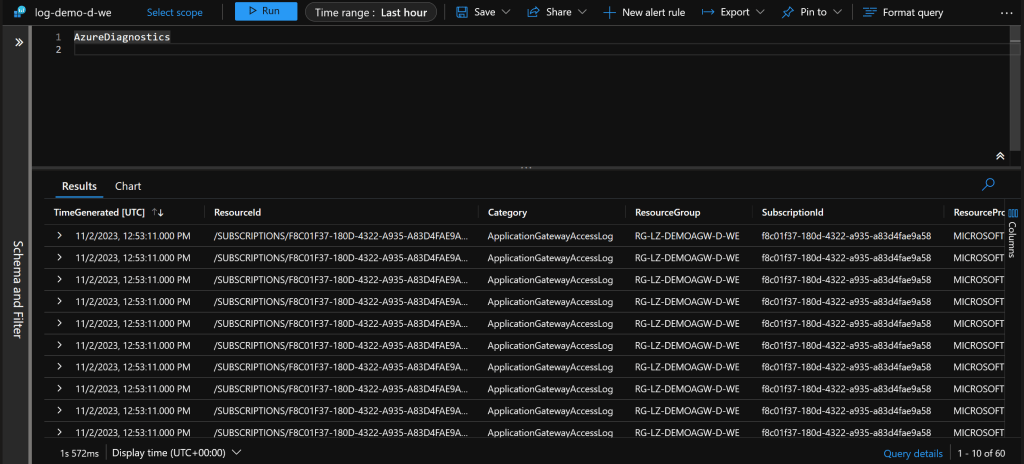Change Display time UTC dropdown
This screenshot has height=464, width=1024.
[x=176, y=453]
